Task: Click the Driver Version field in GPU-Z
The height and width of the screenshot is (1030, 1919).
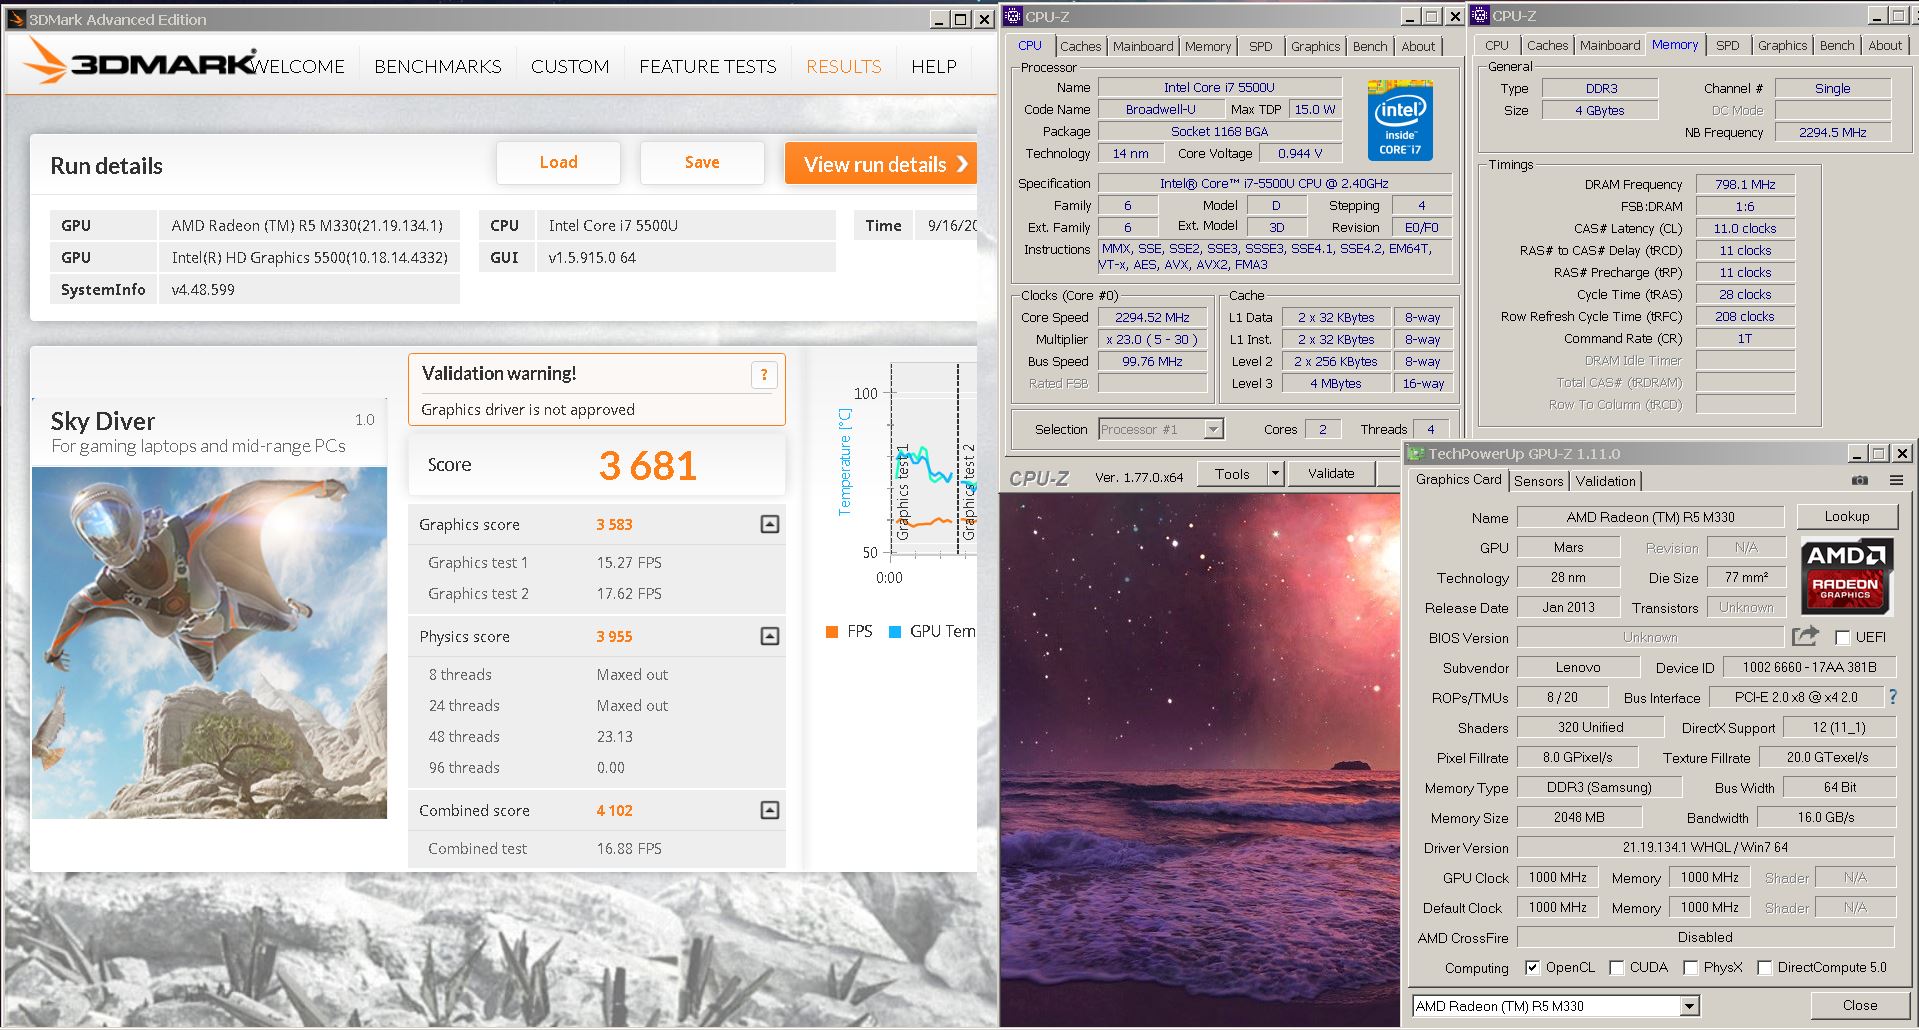Action: coord(1705,847)
